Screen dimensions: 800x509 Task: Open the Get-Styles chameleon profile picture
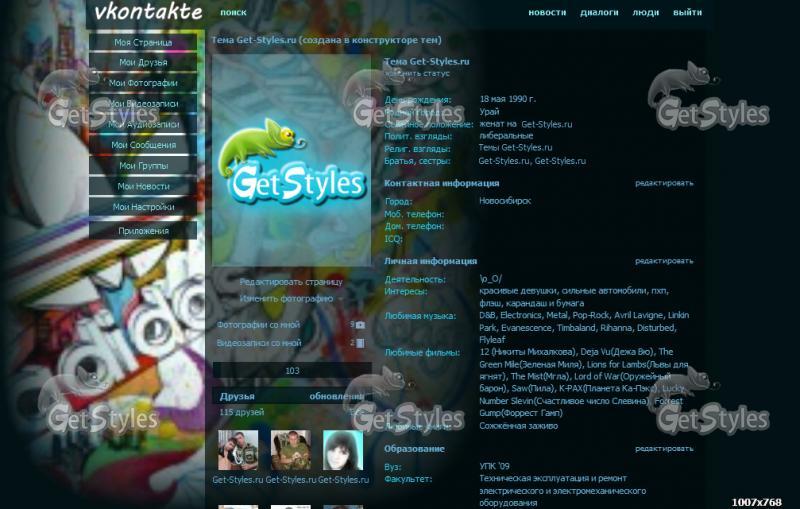[x=291, y=160]
